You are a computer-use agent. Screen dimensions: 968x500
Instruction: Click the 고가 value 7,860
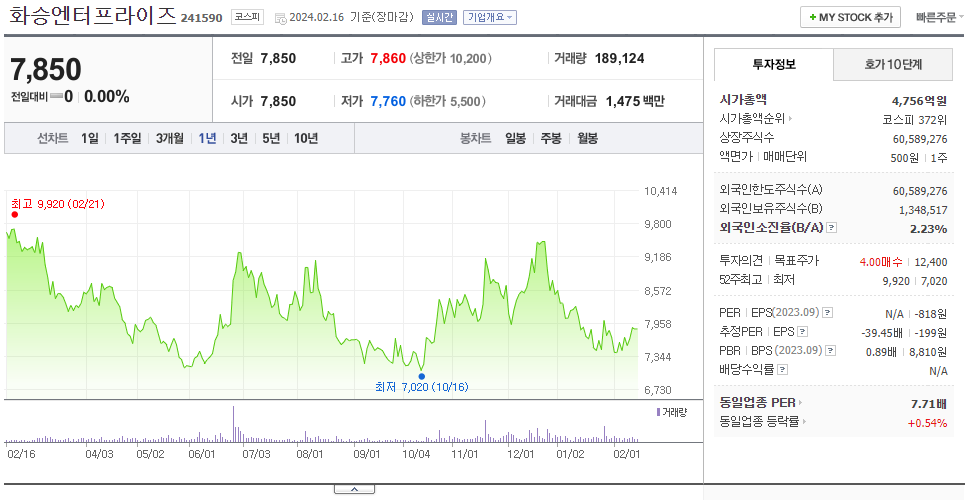tap(388, 59)
